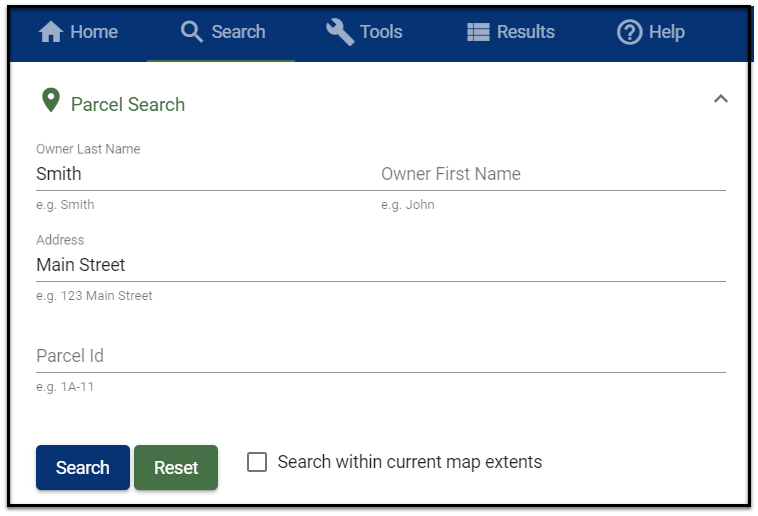Click the Parcel Search heading text

pos(128,104)
